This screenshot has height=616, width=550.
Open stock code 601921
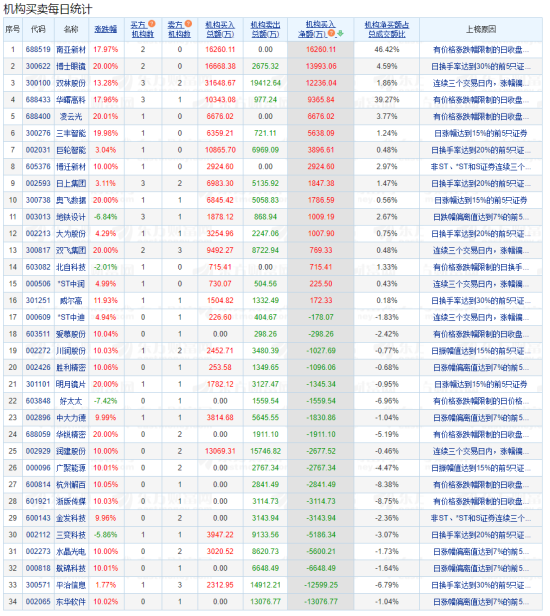click(38, 501)
